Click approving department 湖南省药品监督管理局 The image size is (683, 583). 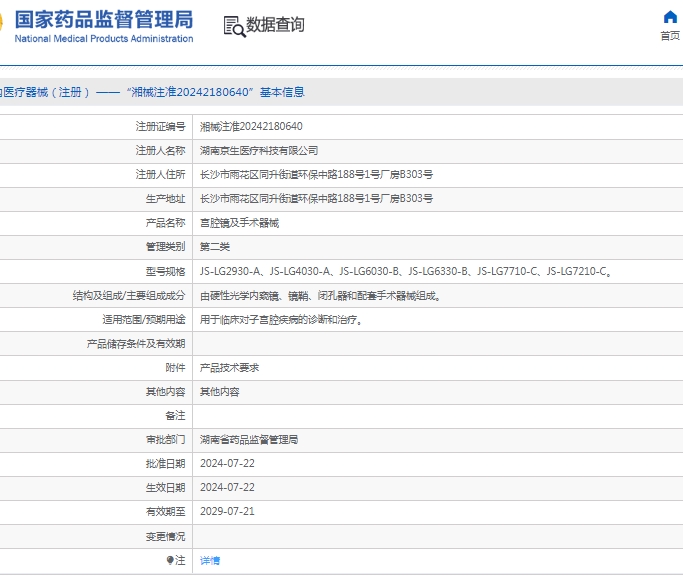coord(249,440)
